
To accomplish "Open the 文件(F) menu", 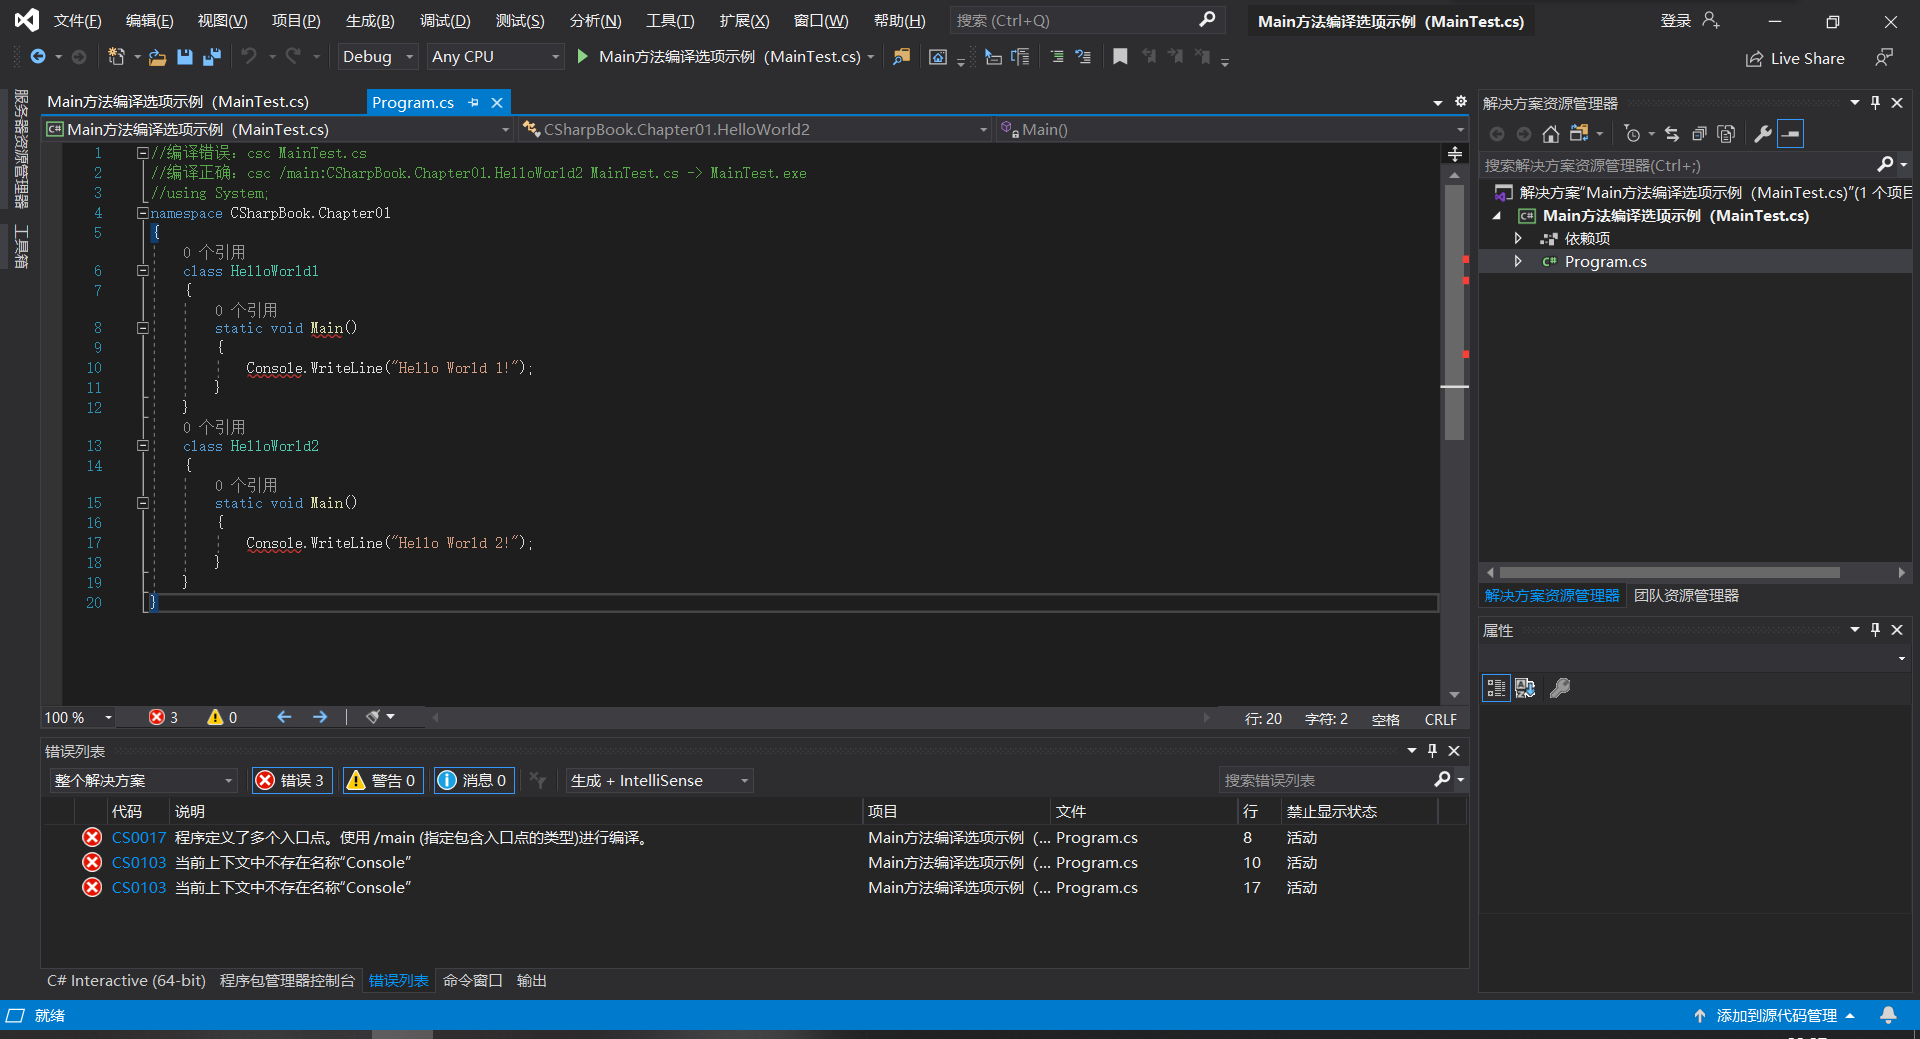I will [77, 20].
